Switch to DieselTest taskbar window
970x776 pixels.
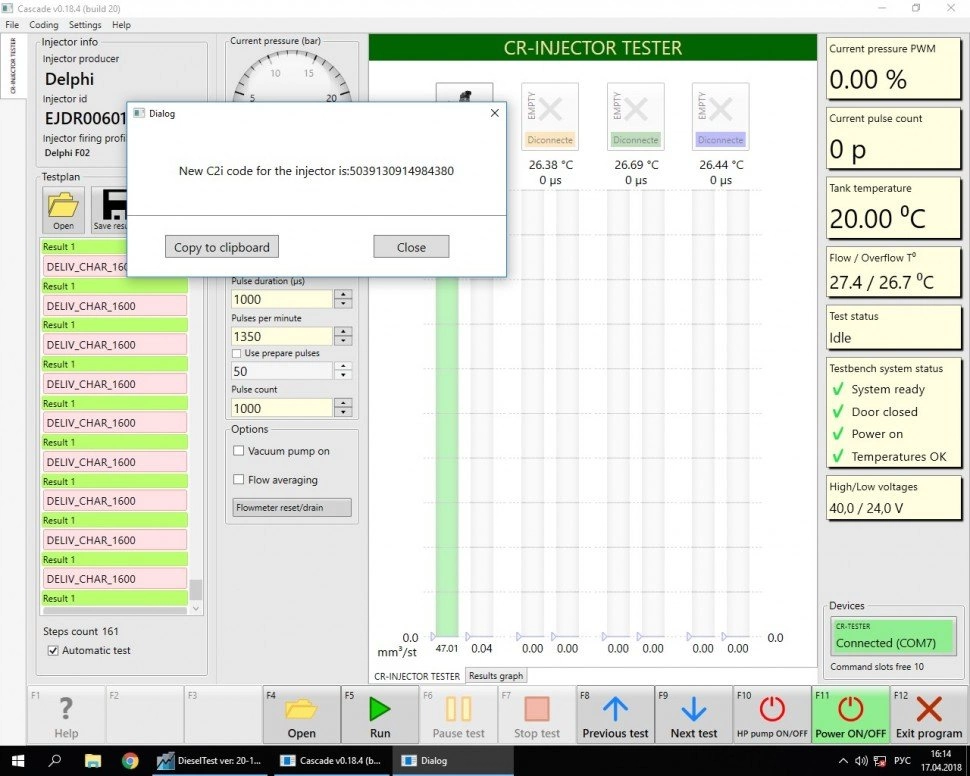tap(210, 761)
